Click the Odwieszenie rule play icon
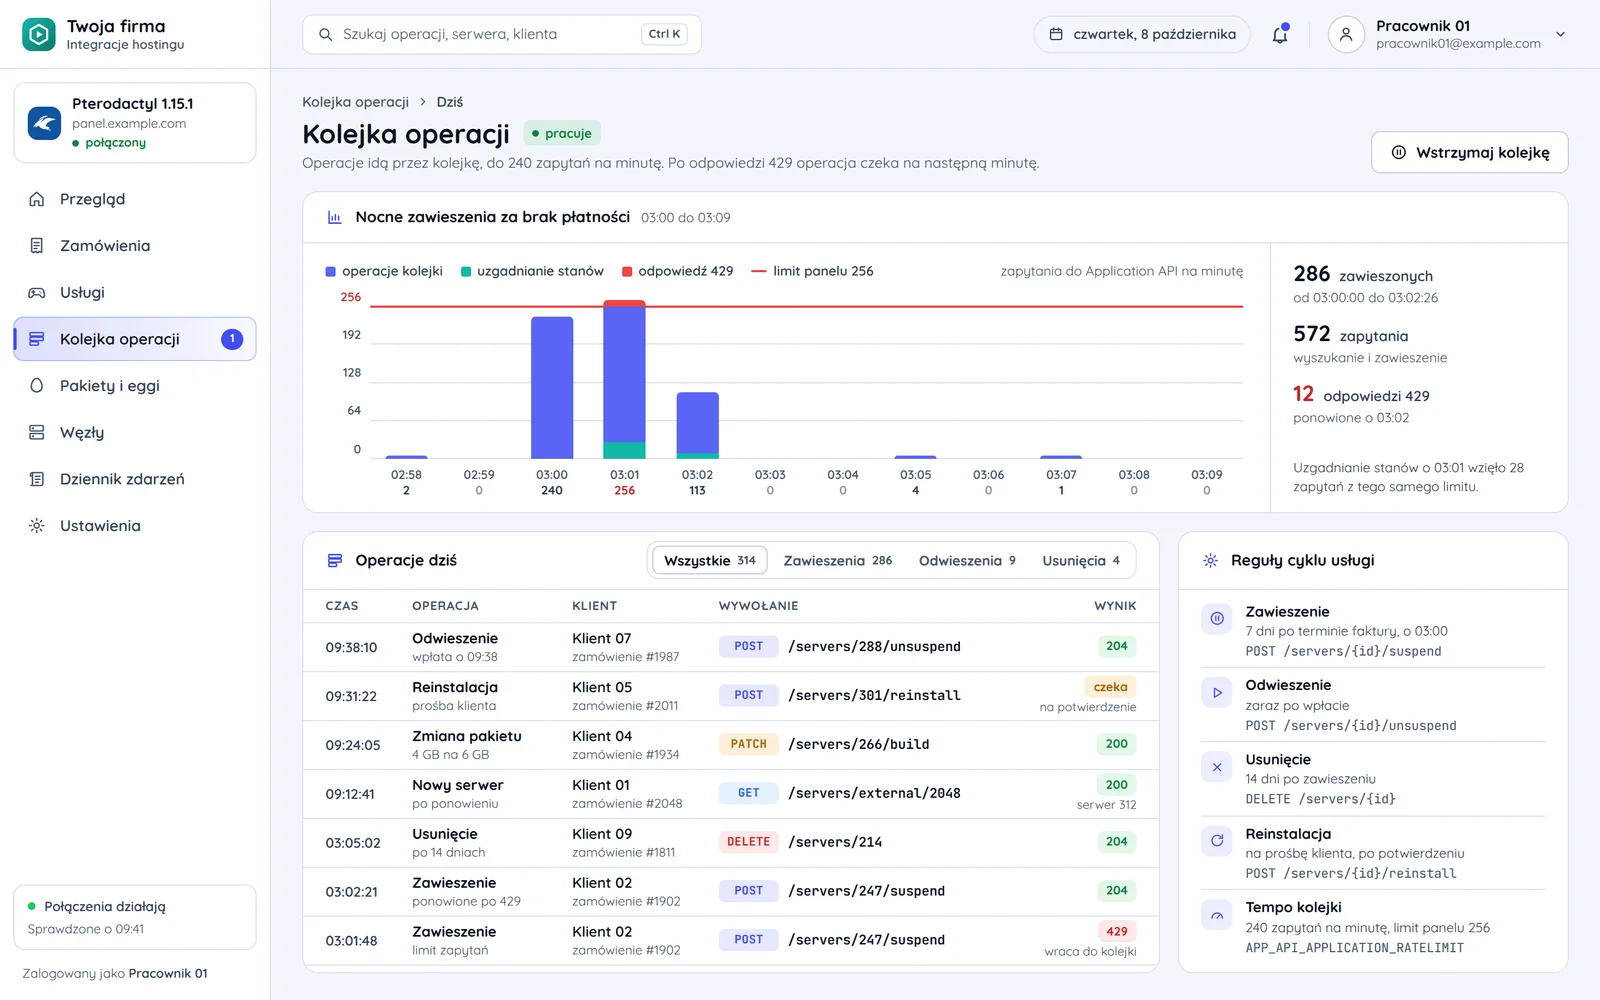 point(1217,692)
